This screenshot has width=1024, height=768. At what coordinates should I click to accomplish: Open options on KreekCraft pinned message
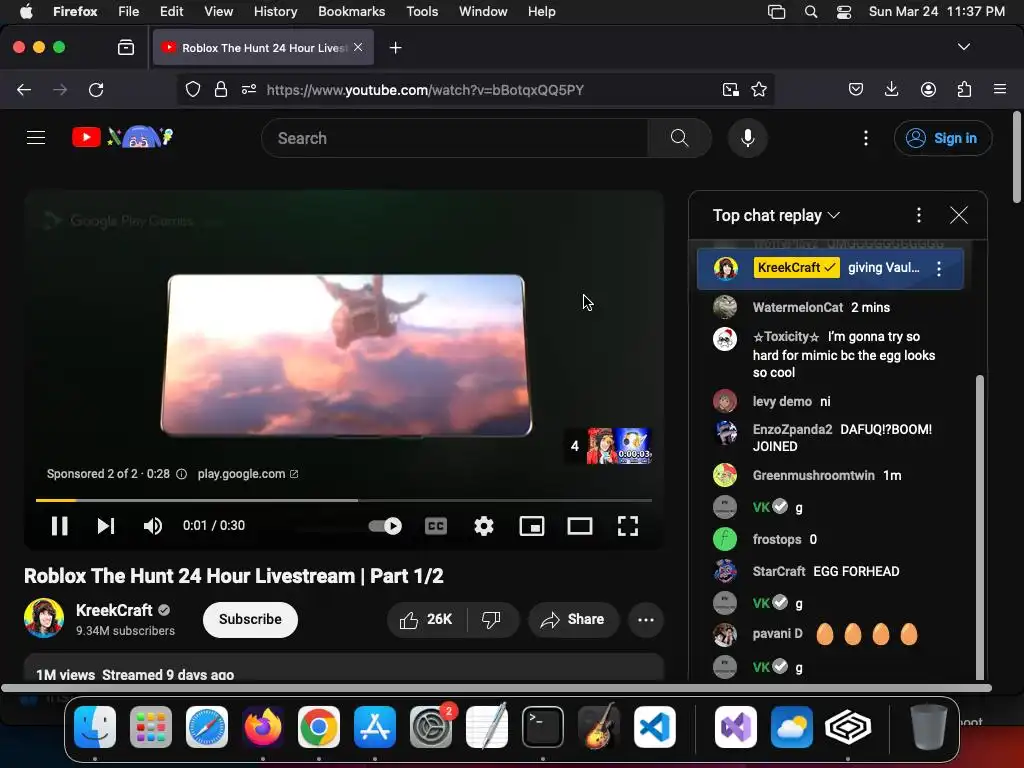(939, 268)
